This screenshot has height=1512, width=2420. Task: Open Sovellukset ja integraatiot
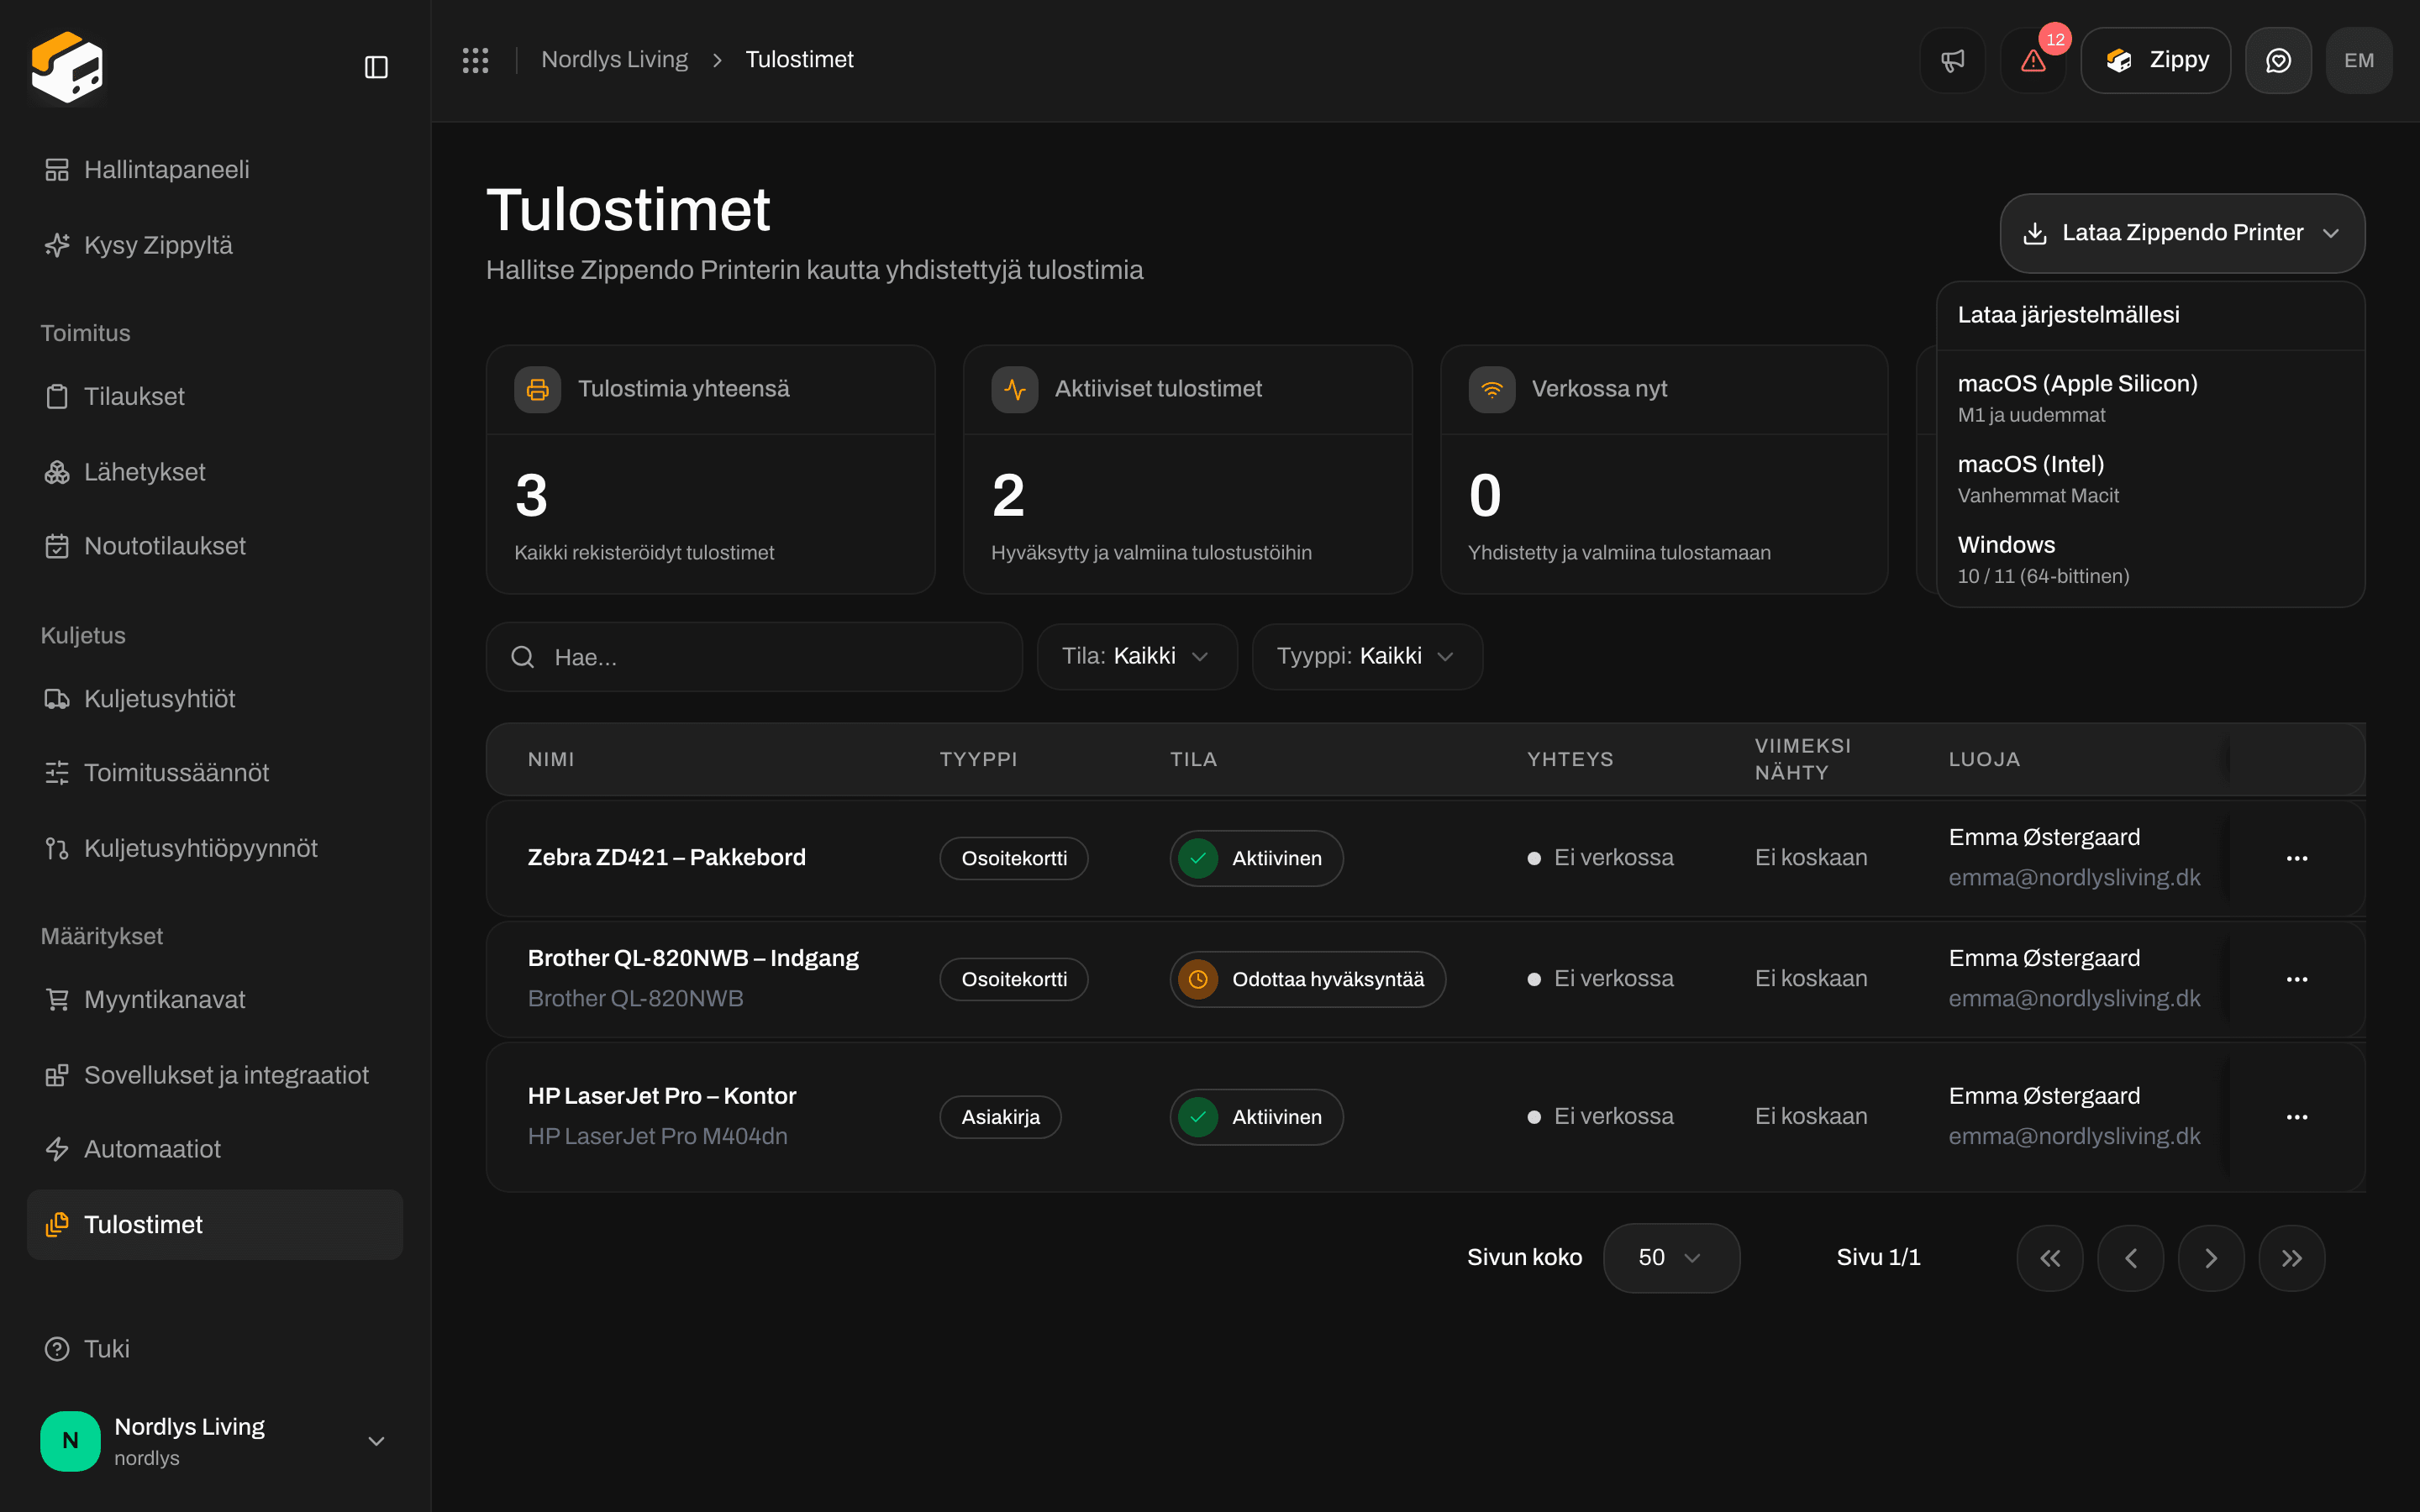(215, 1075)
